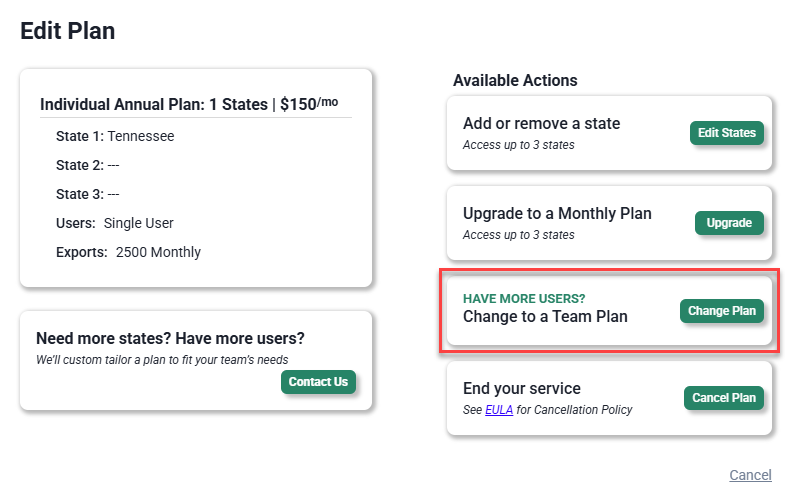Click the 'End your service' heading

(521, 388)
